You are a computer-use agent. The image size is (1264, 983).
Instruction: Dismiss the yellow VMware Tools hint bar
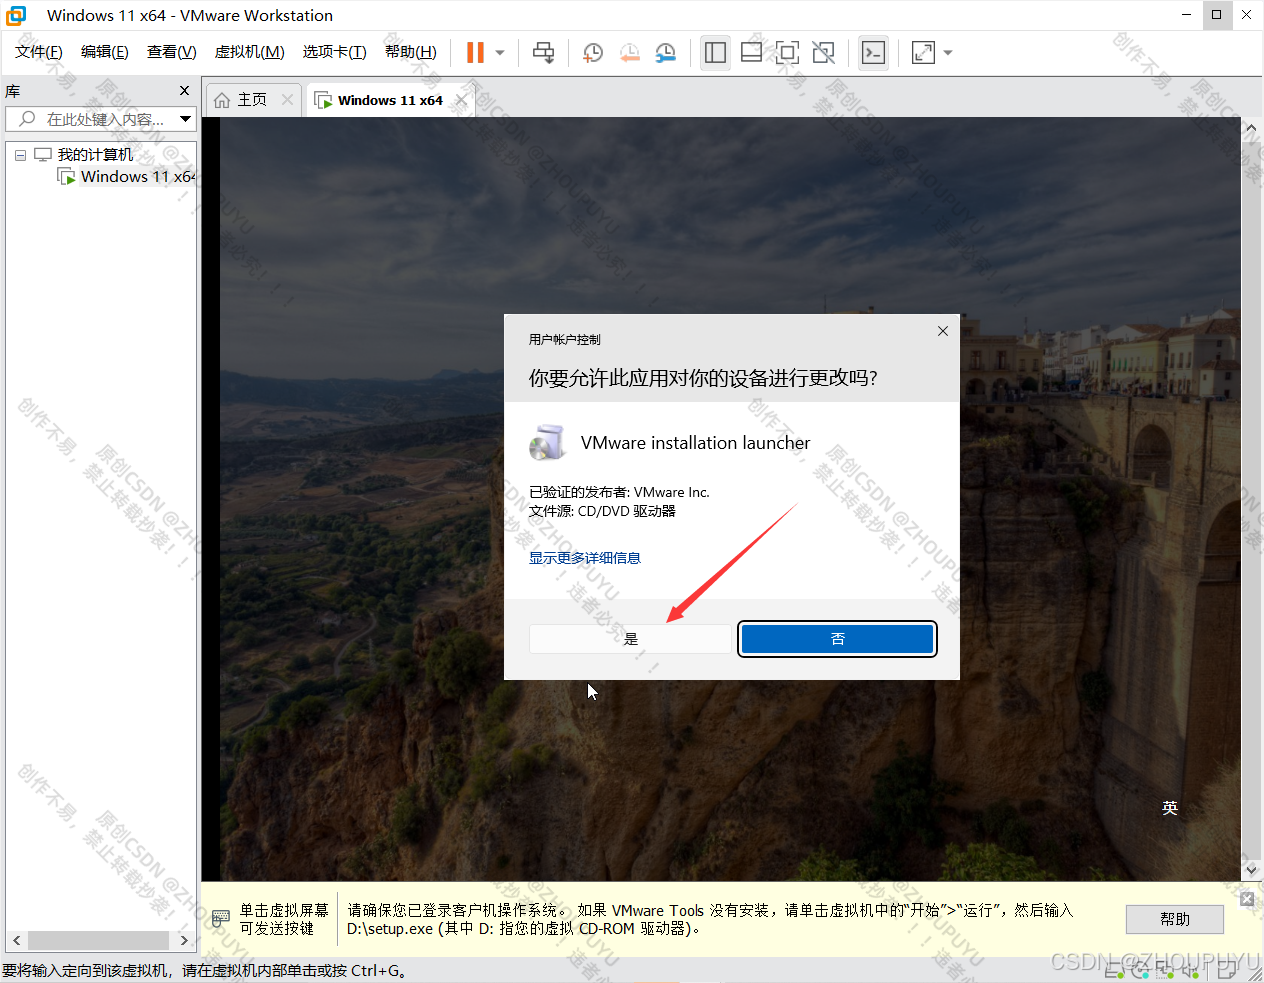click(x=1247, y=899)
